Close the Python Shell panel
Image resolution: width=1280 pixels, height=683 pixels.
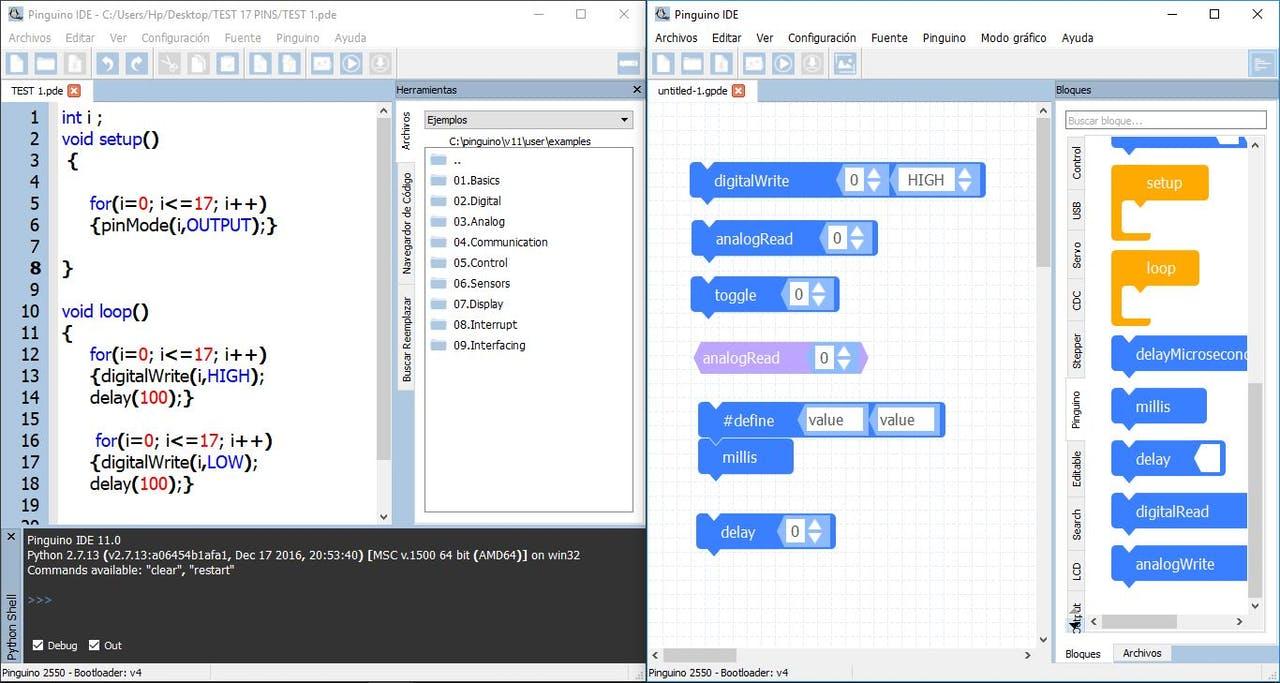tap(11, 537)
